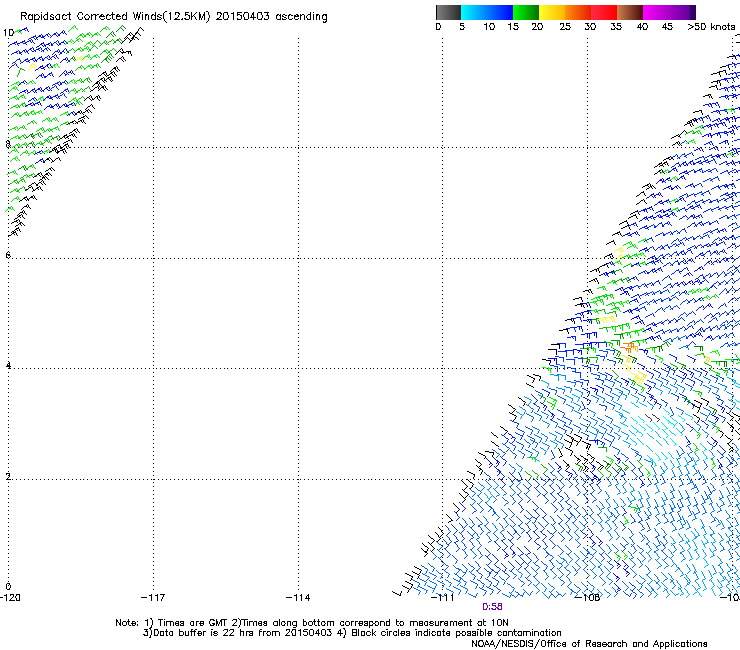Click the magenta 40–45 knots legend swatch
Viewport: 740px width, 650px height.
(x=656, y=12)
